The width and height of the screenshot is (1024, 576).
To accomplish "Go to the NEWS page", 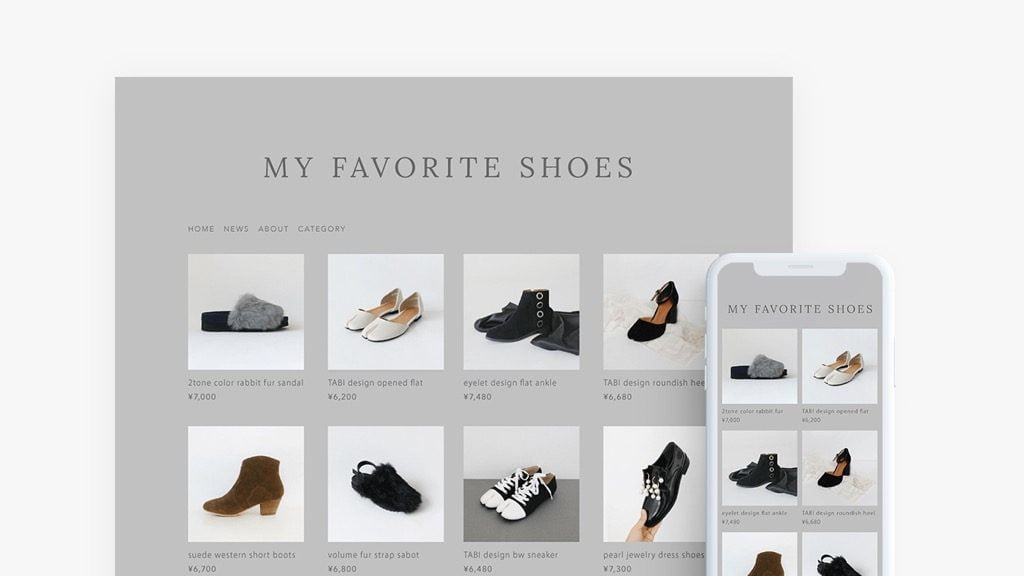I will pyautogui.click(x=236, y=229).
